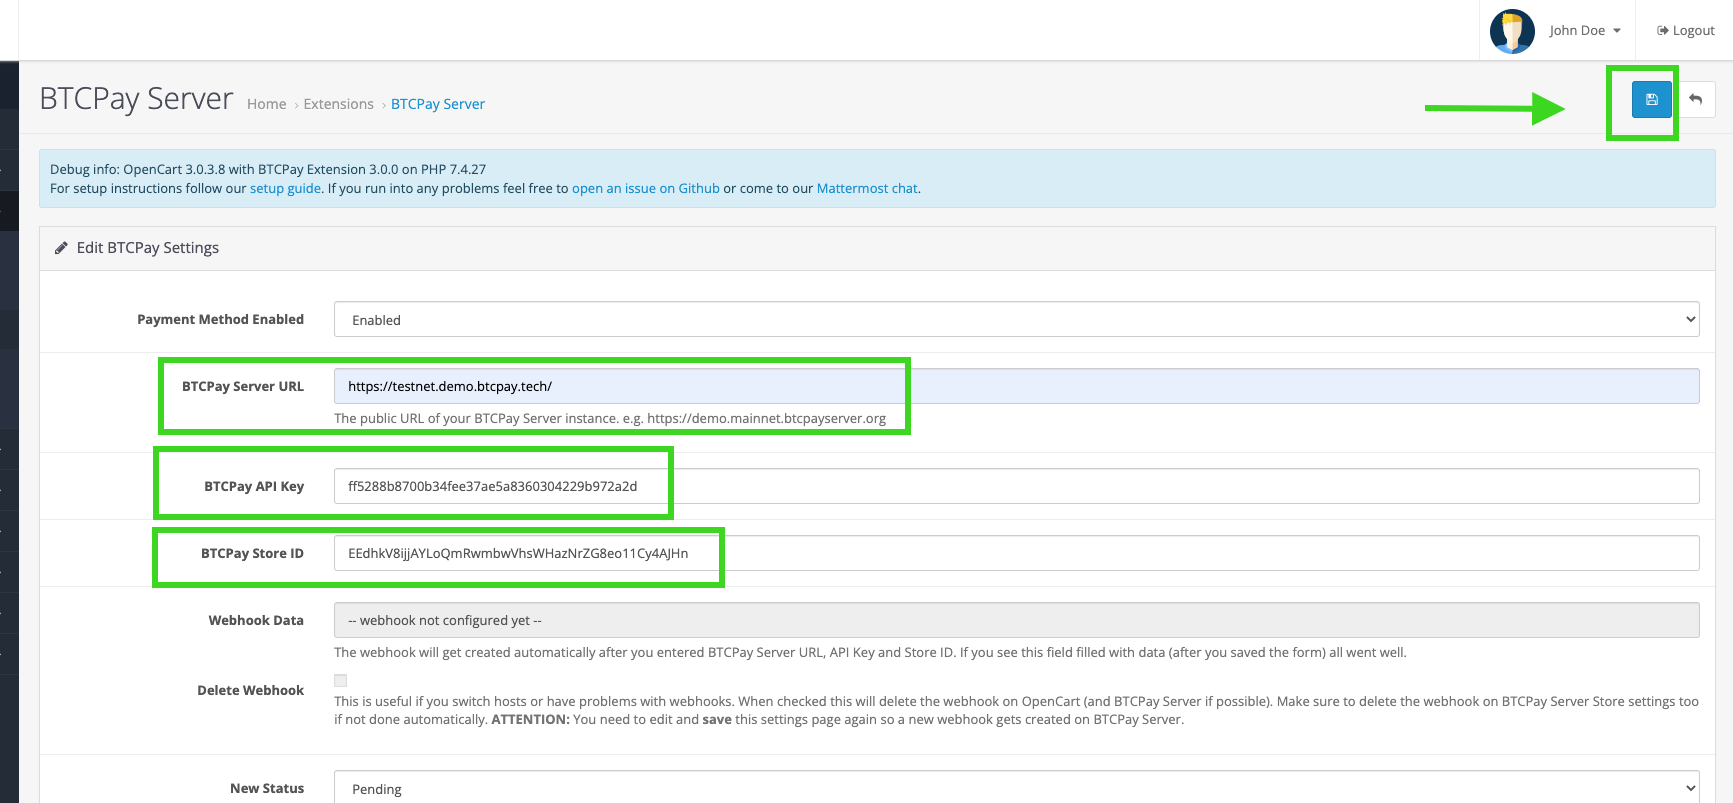
Task: Follow 'open an issue on Github' link
Action: click(646, 188)
